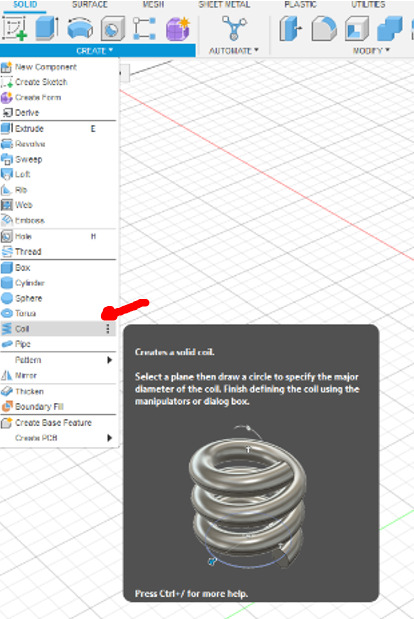Select the Press Pull toolbar icon
Image resolution: width=414 pixels, height=619 pixels.
tap(290, 28)
